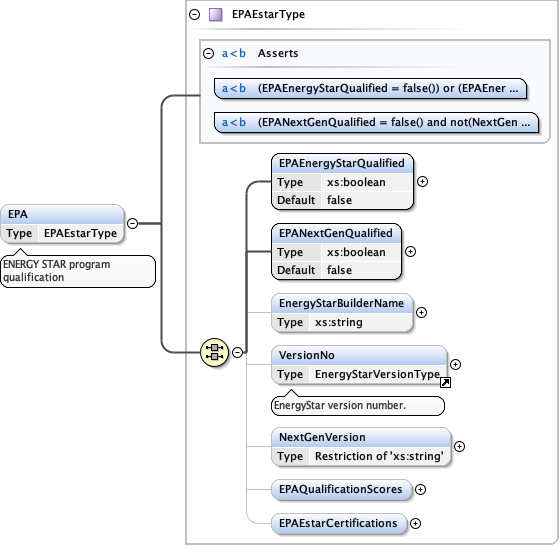
Task: Collapse the EPA element node
Action: click(x=132, y=224)
